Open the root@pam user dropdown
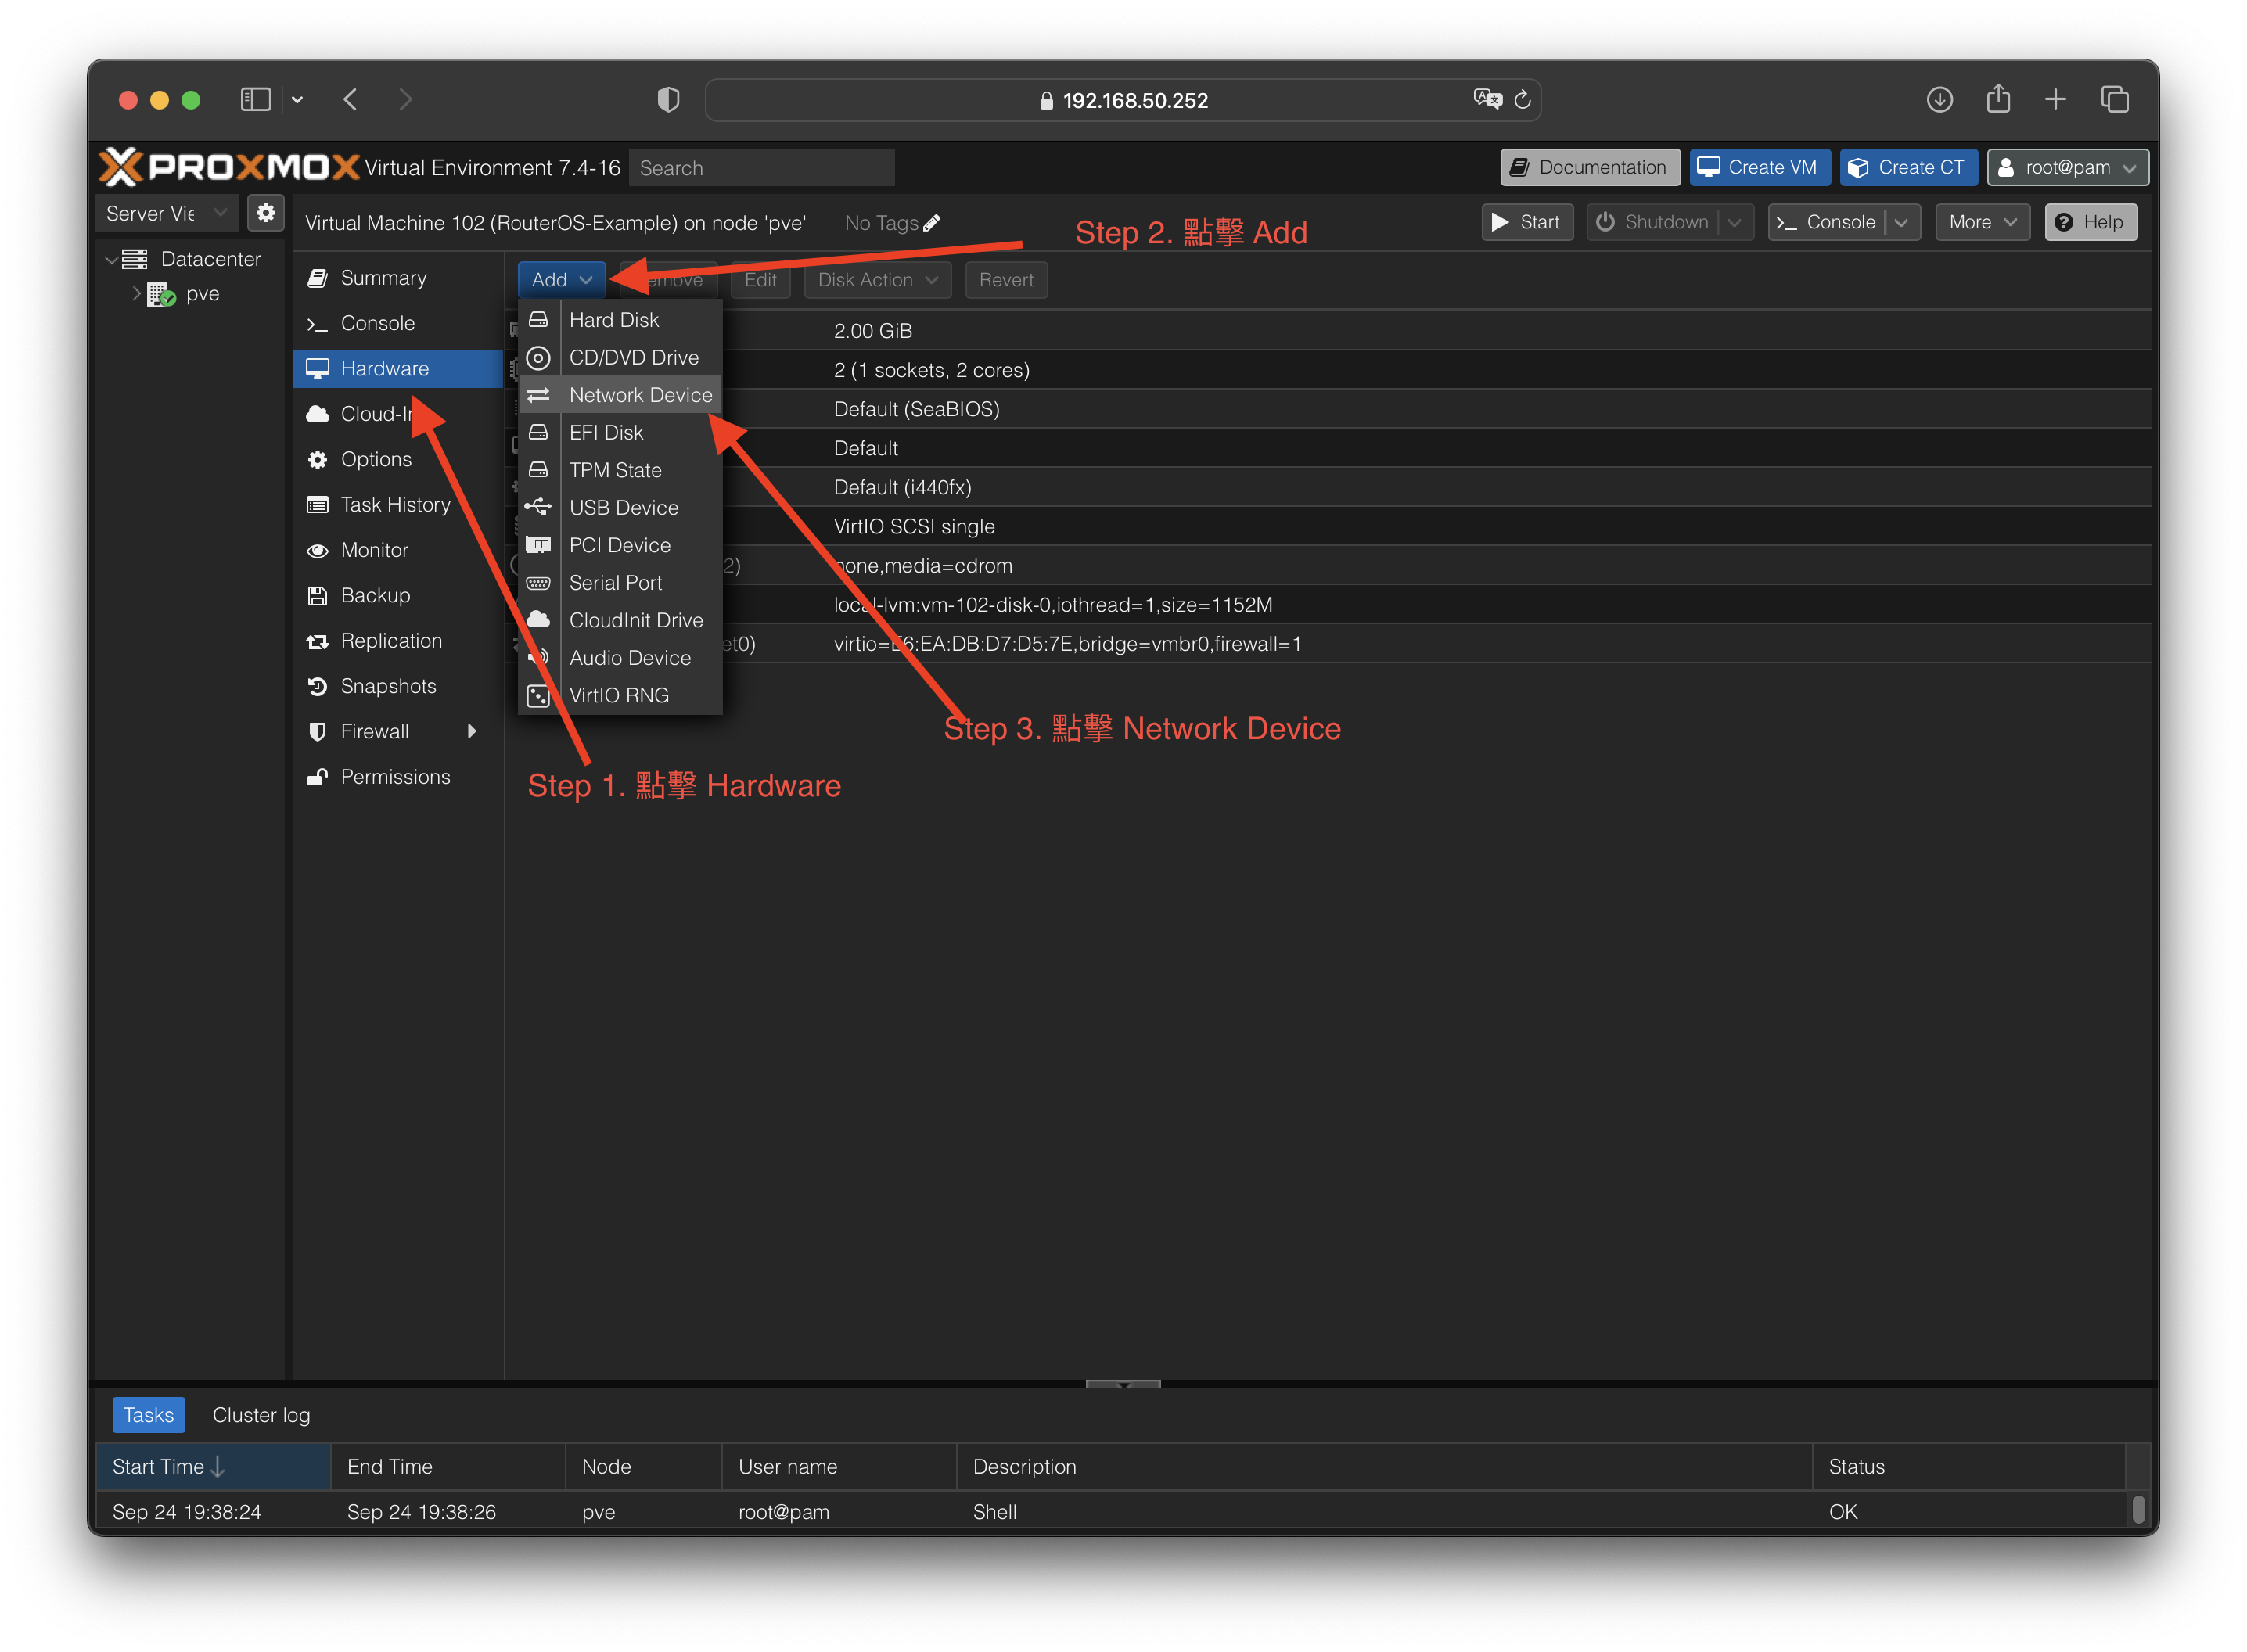The height and width of the screenshot is (1652, 2247). [x=2067, y=168]
